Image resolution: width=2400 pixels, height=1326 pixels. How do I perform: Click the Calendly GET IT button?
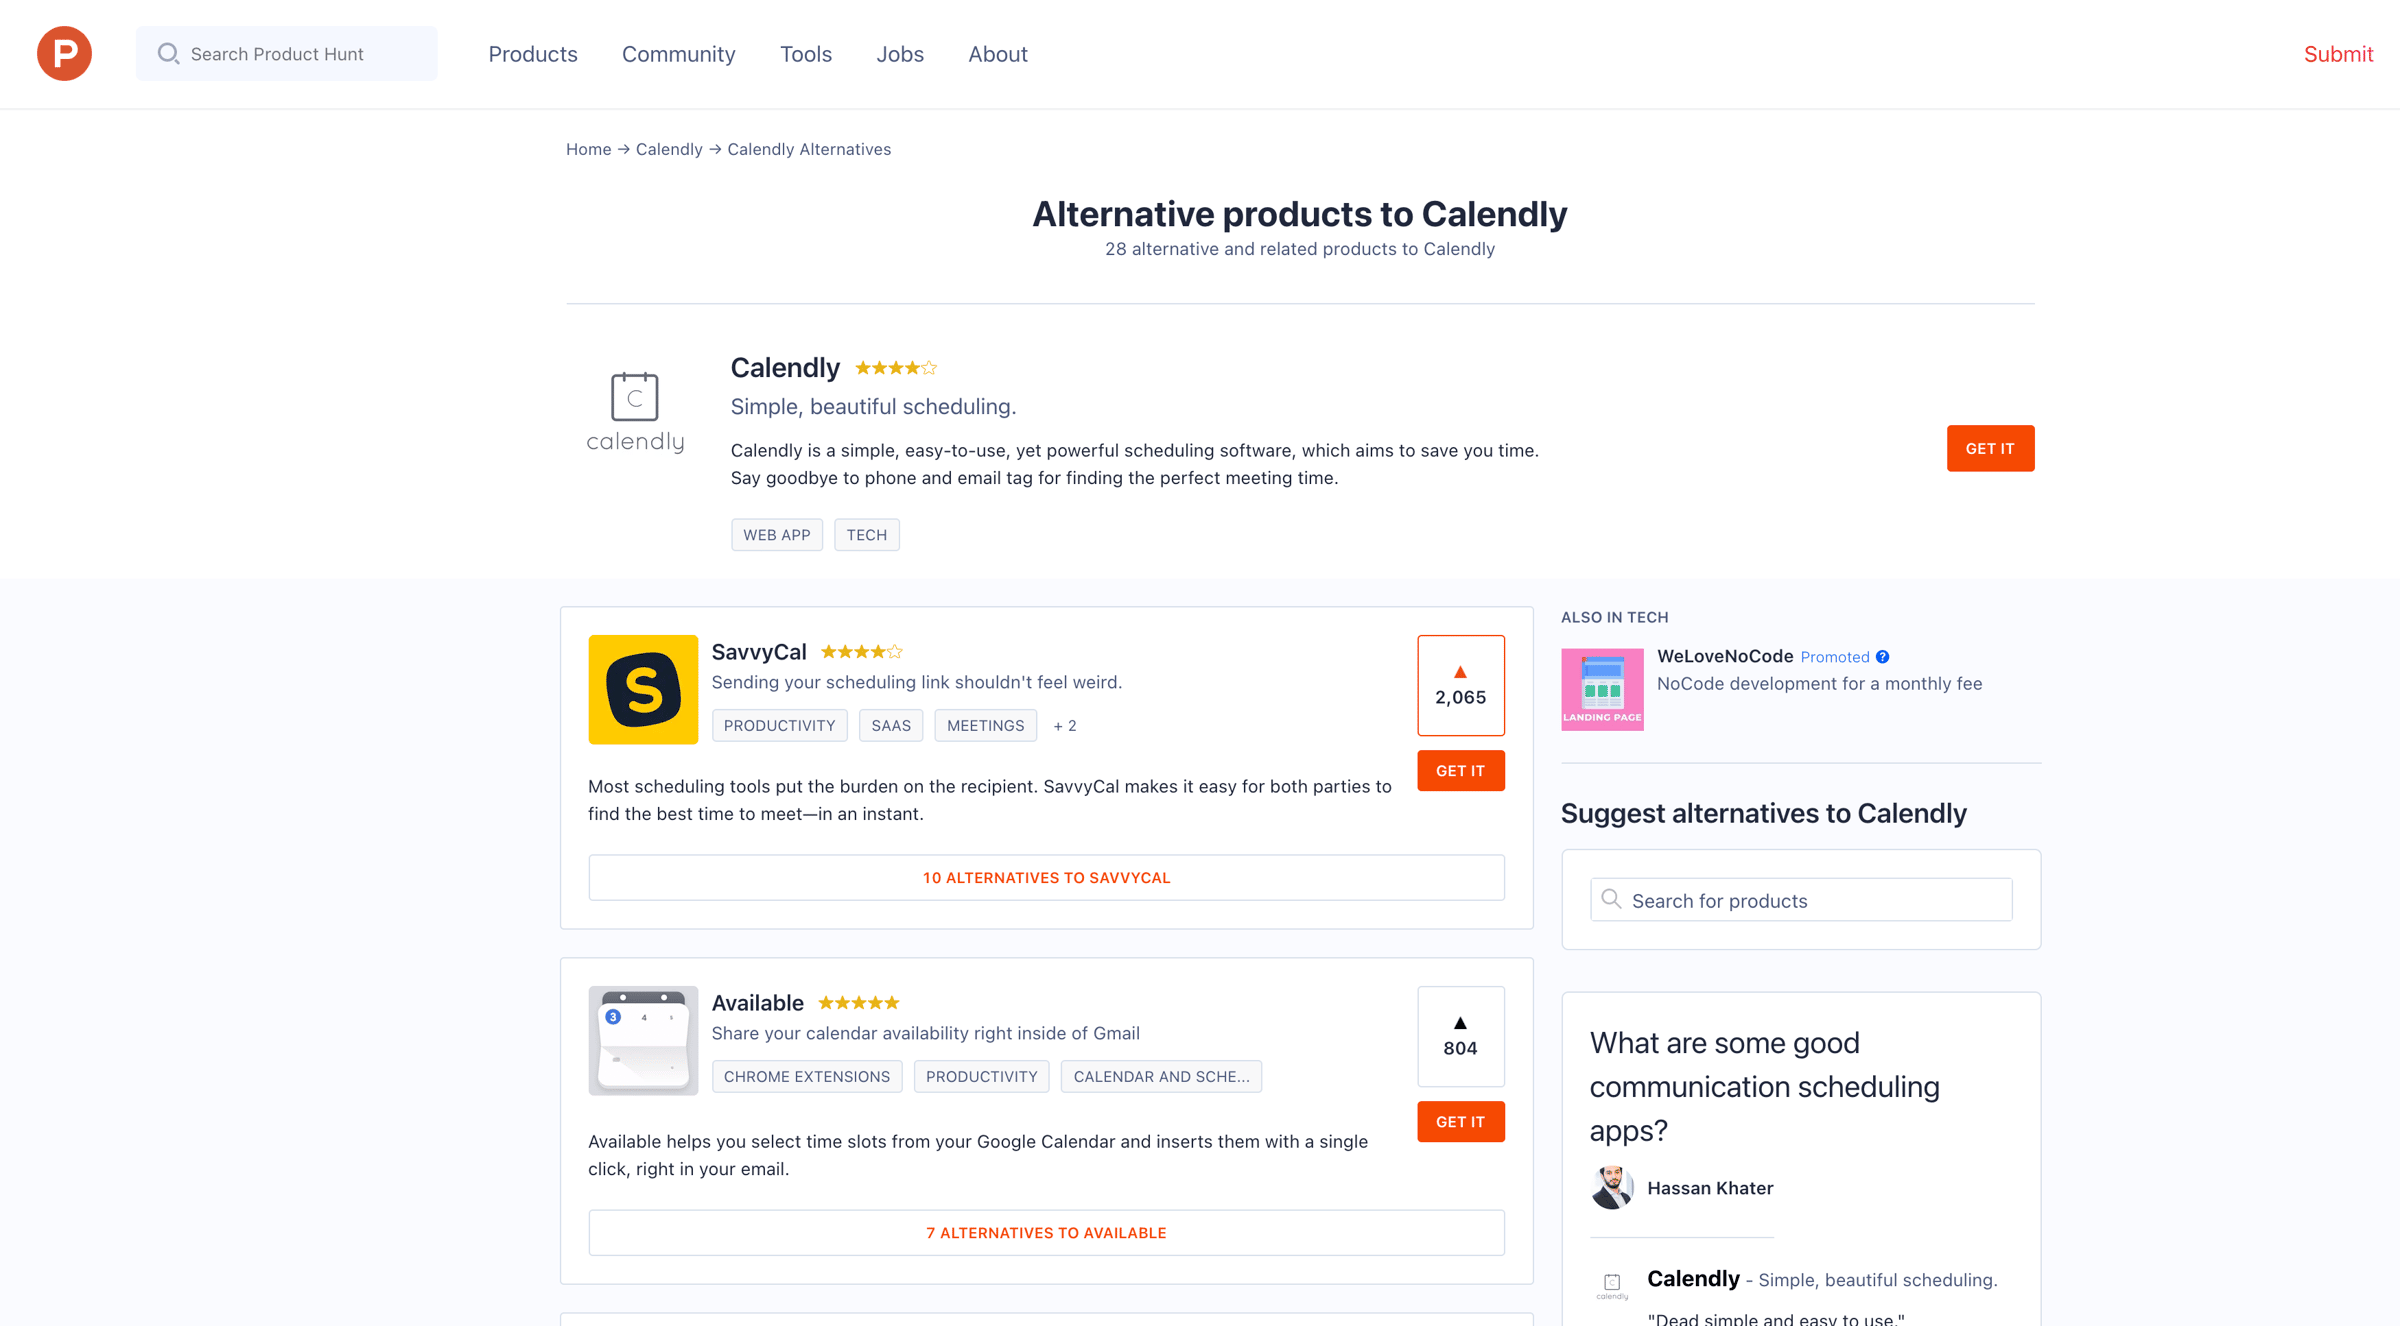1990,448
